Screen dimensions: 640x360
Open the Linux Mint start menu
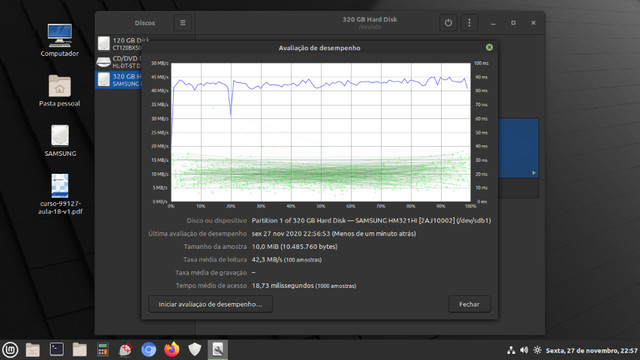click(10, 350)
